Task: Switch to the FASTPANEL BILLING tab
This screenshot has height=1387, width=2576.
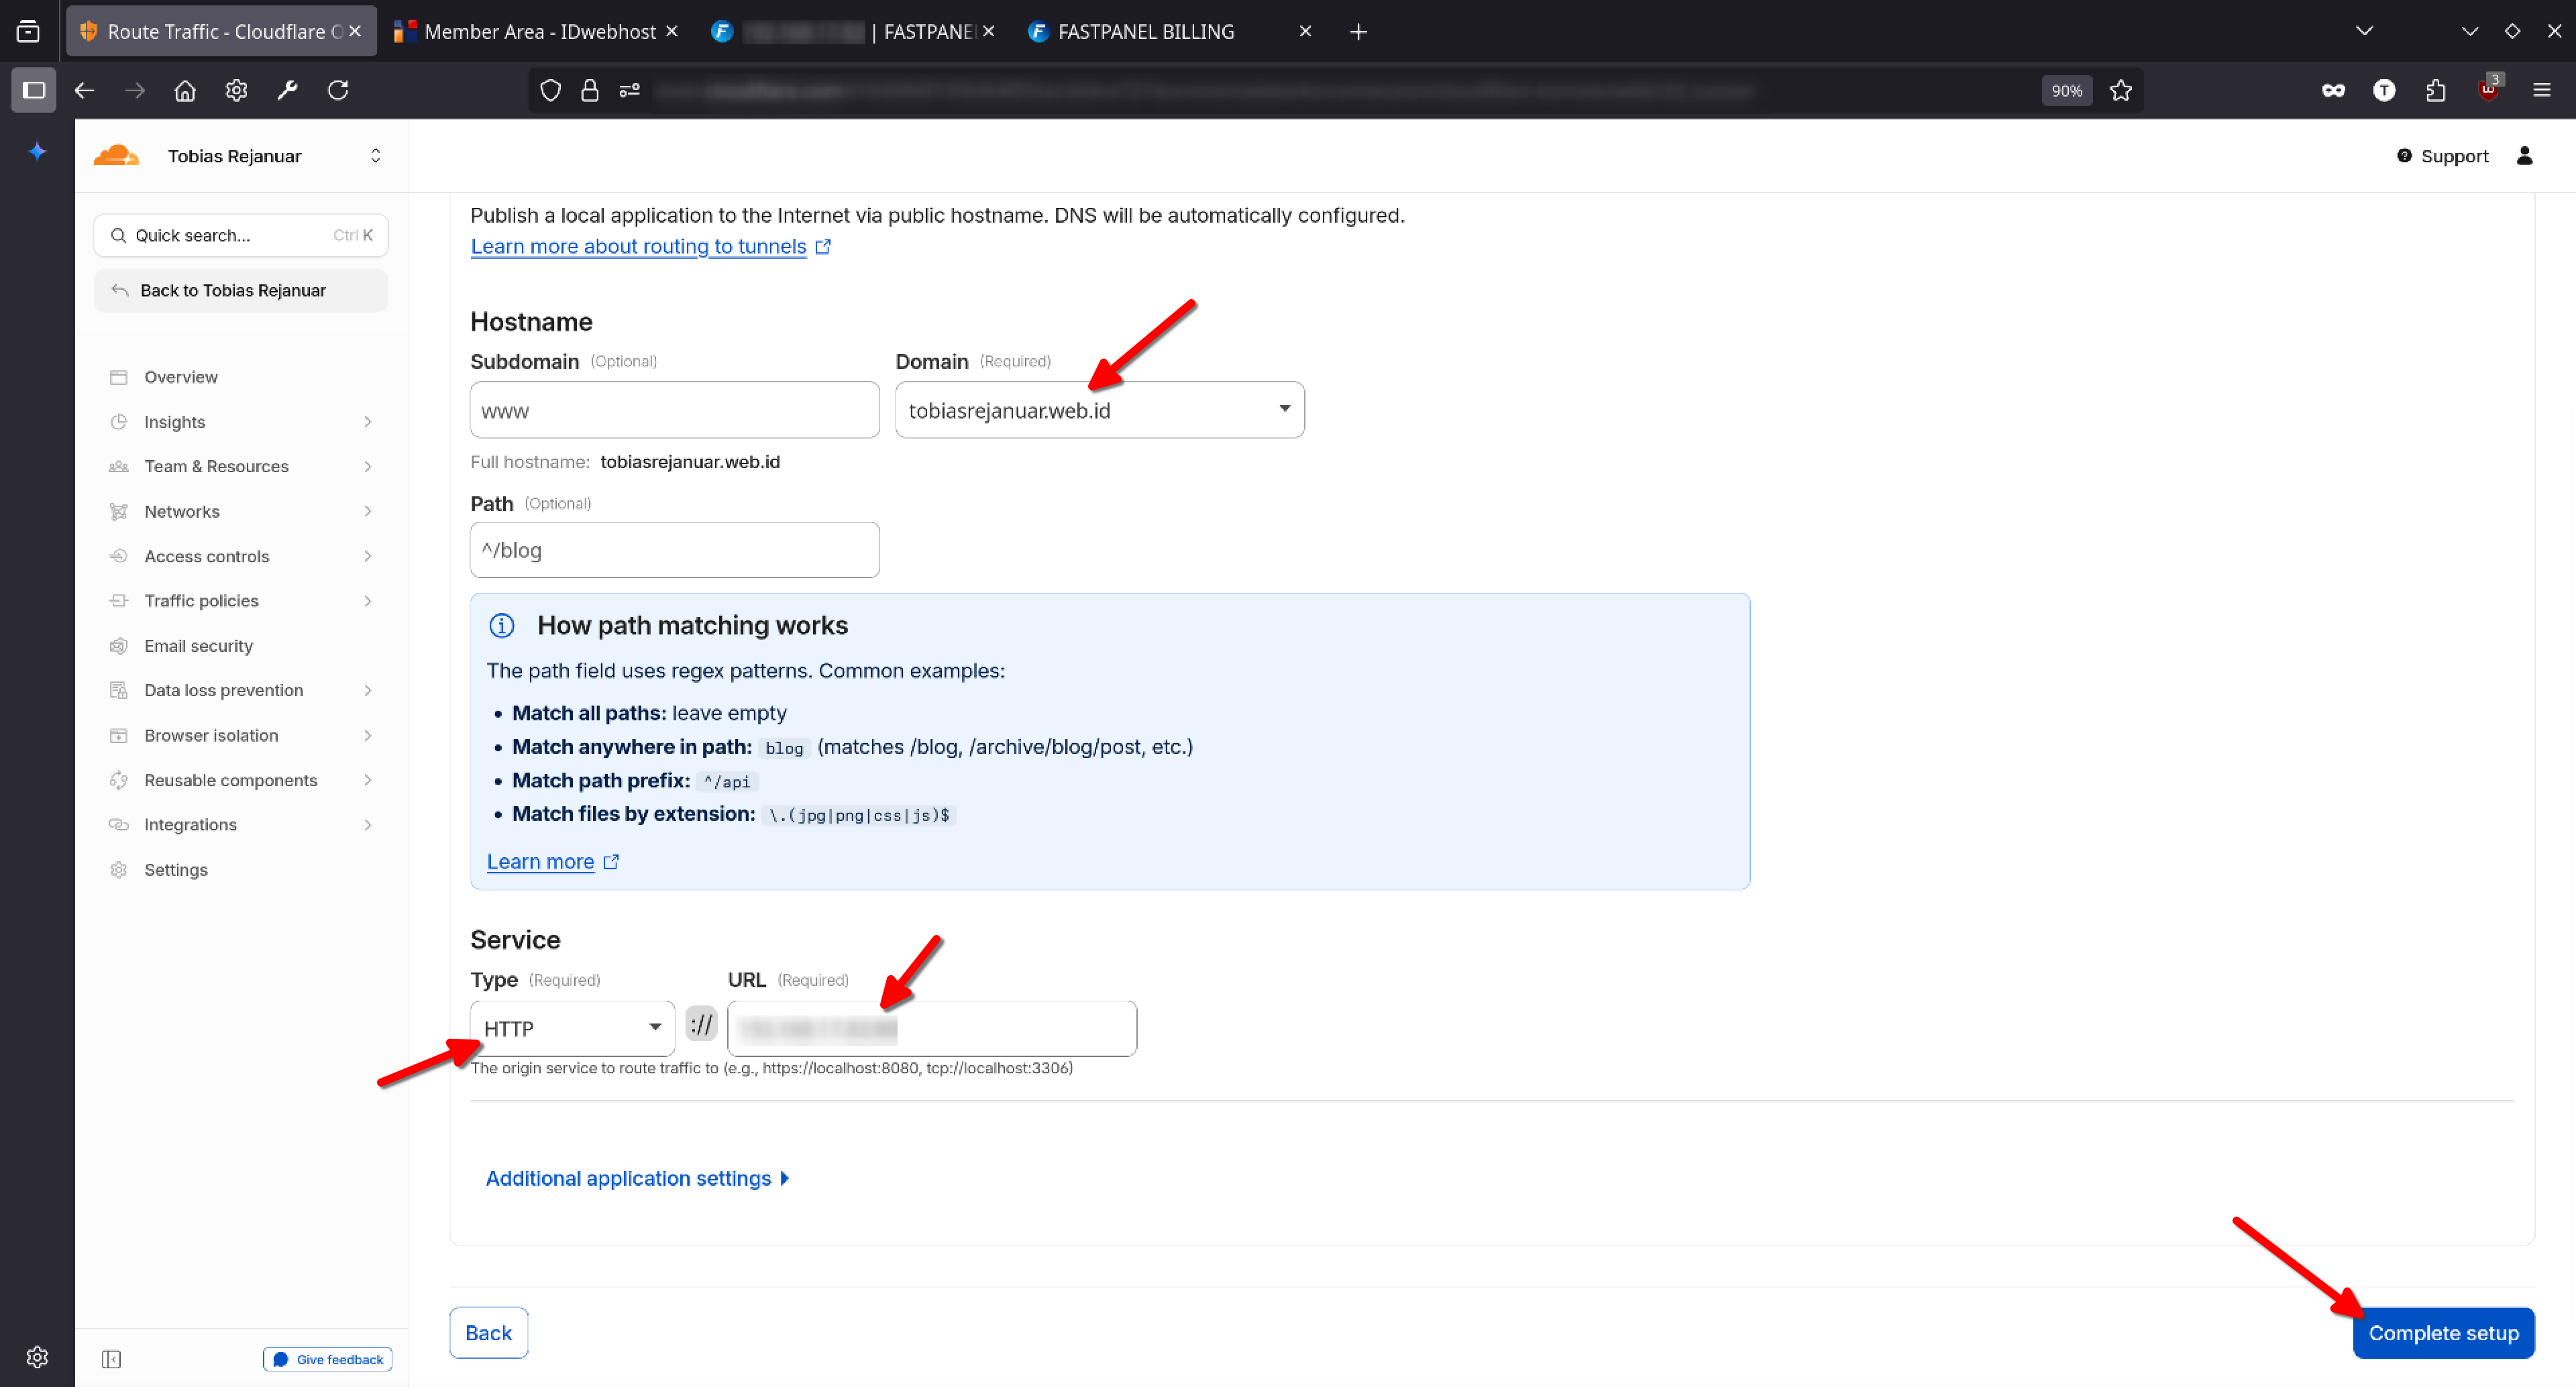Action: [1145, 32]
